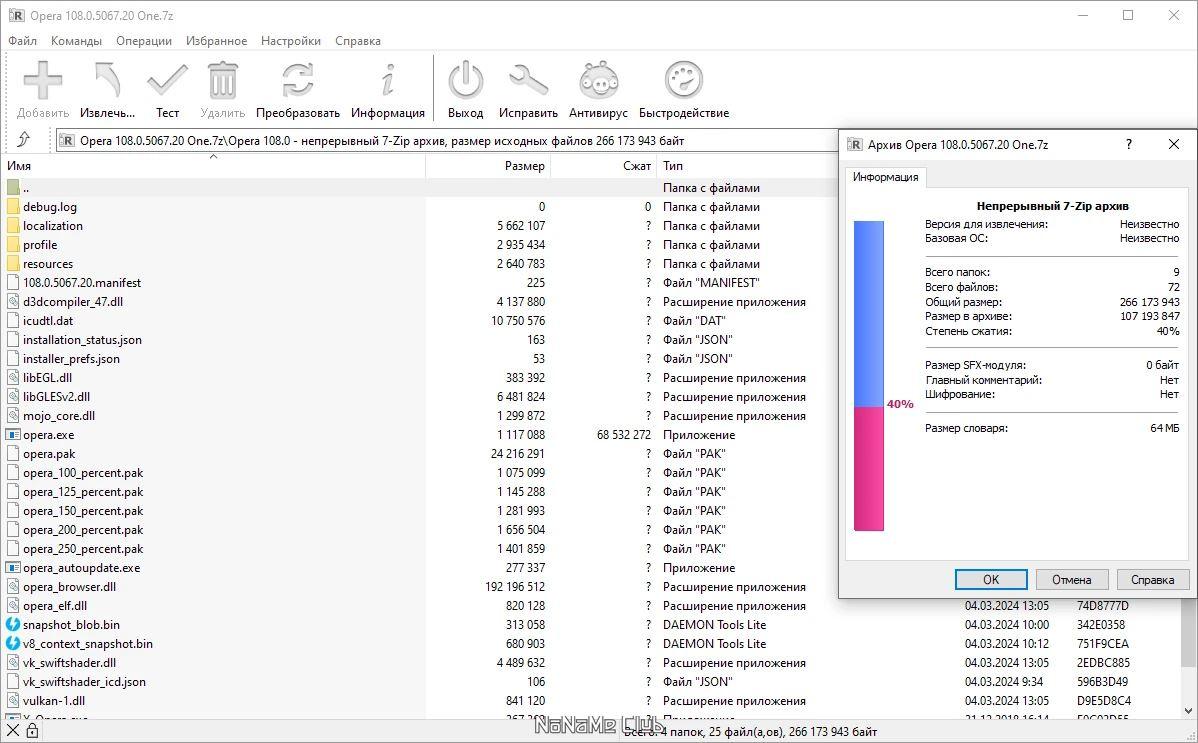1198x743 pixels.
Task: Open the Операции menu
Action: point(143,40)
